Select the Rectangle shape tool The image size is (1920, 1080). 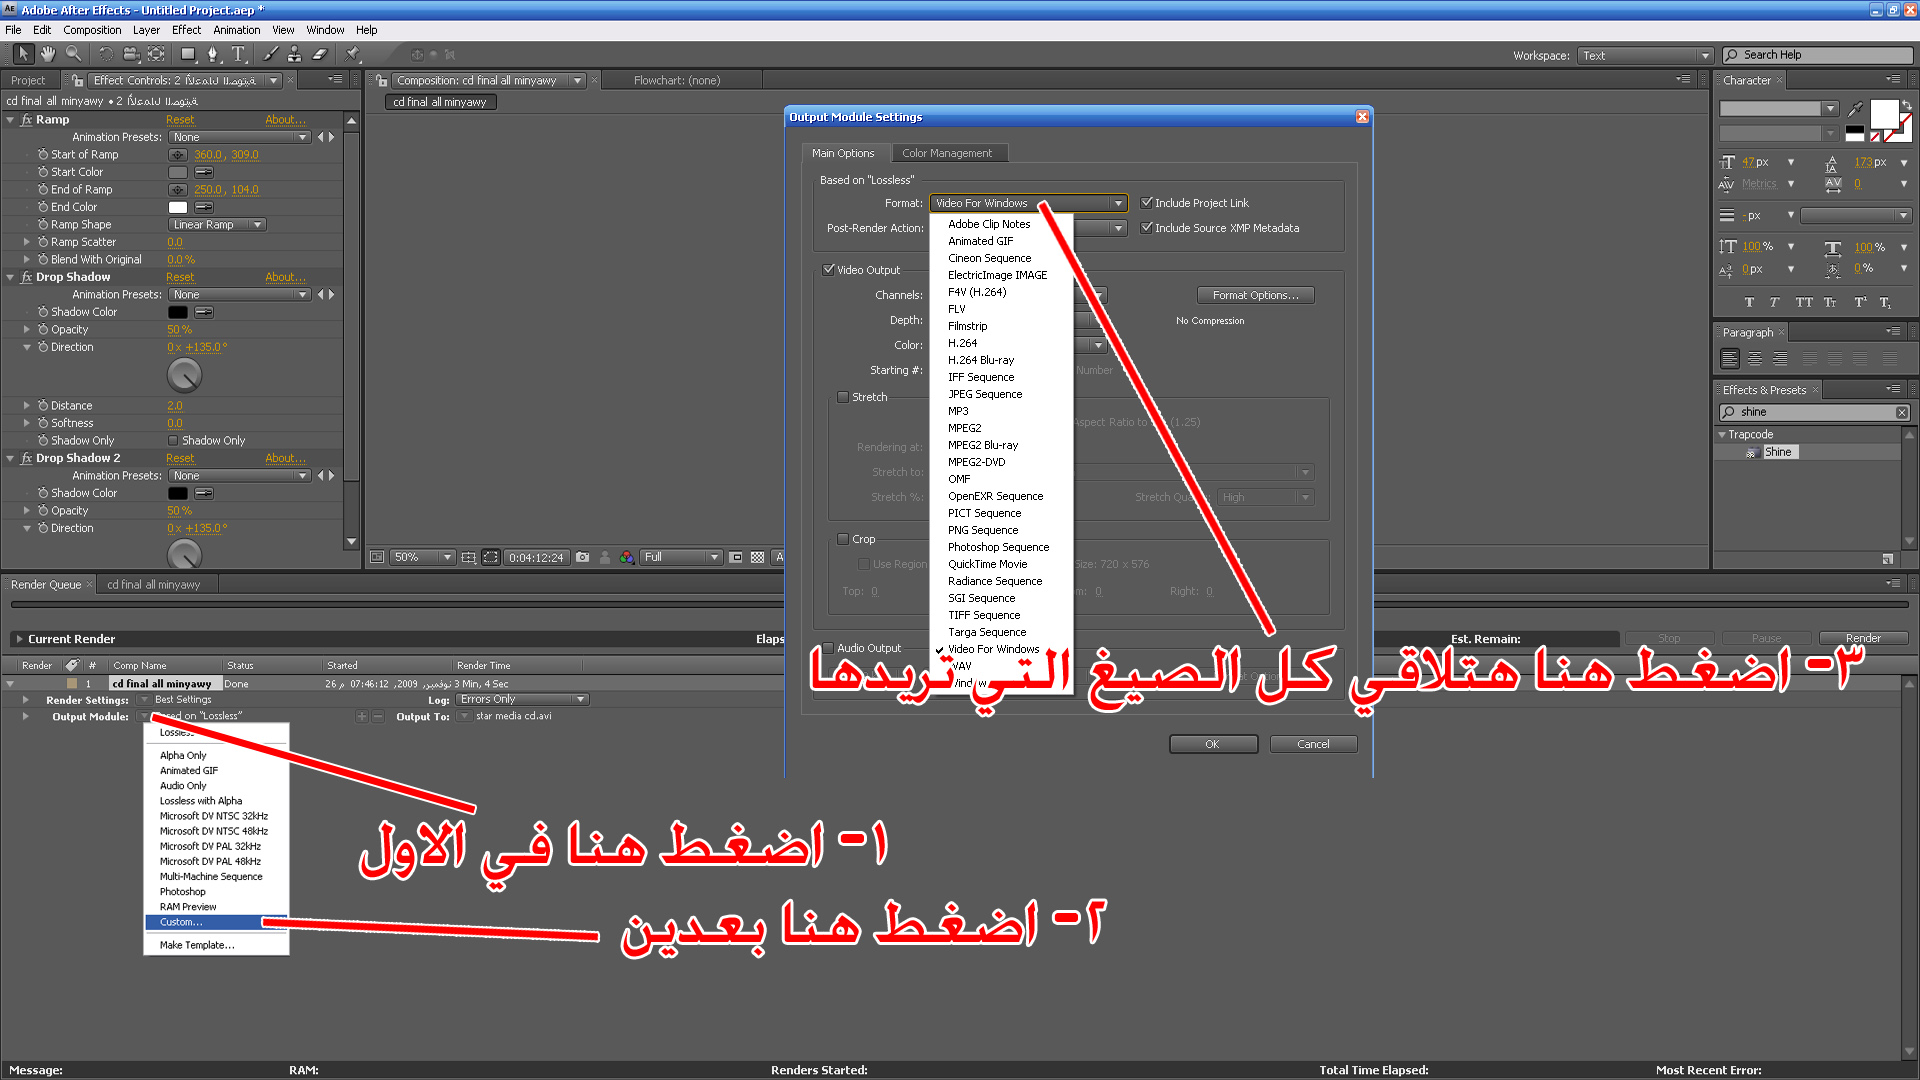pos(187,54)
